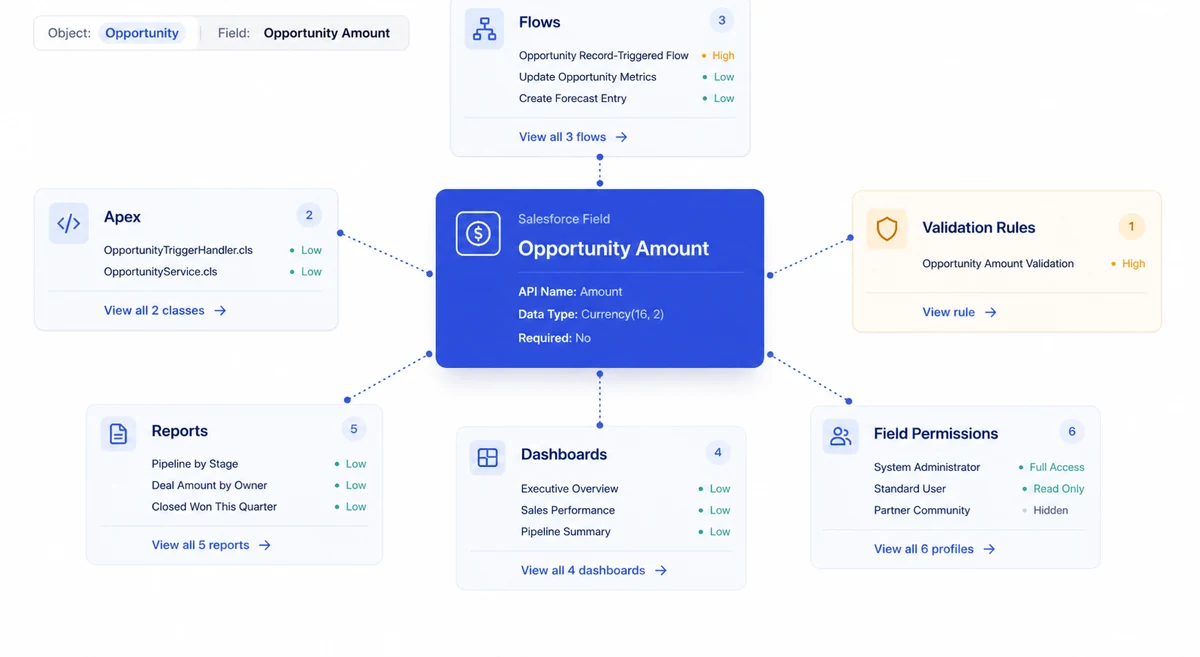Image resolution: width=1200 pixels, height=657 pixels.
Task: Click the dollar icon in Opportunity Amount card
Action: click(478, 234)
